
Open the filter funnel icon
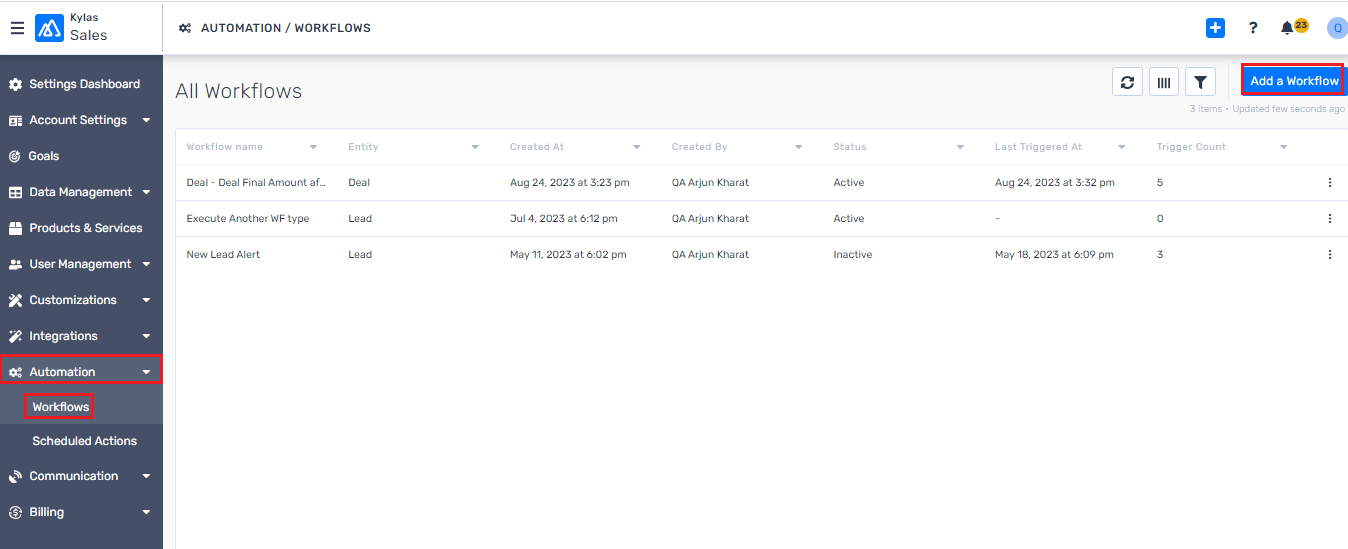coord(1200,82)
